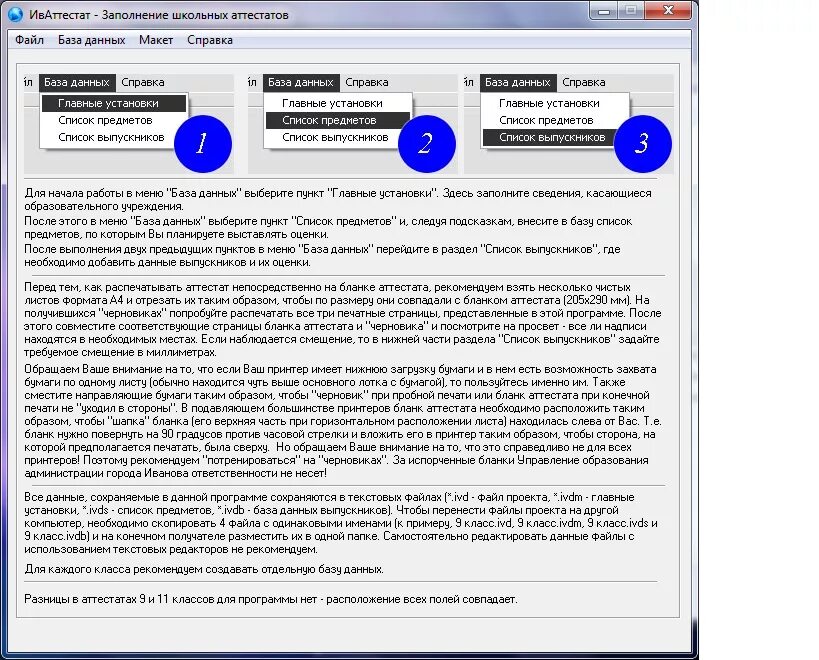Click the paragraph starting 'Обращаем Ваше внимание на то'

click(343, 421)
